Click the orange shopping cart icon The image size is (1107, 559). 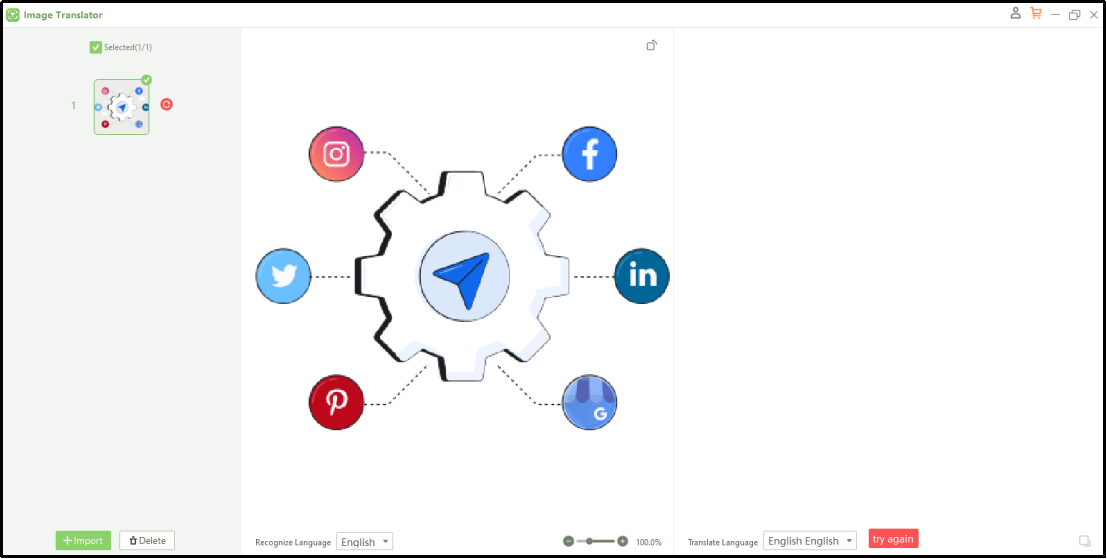(1035, 14)
